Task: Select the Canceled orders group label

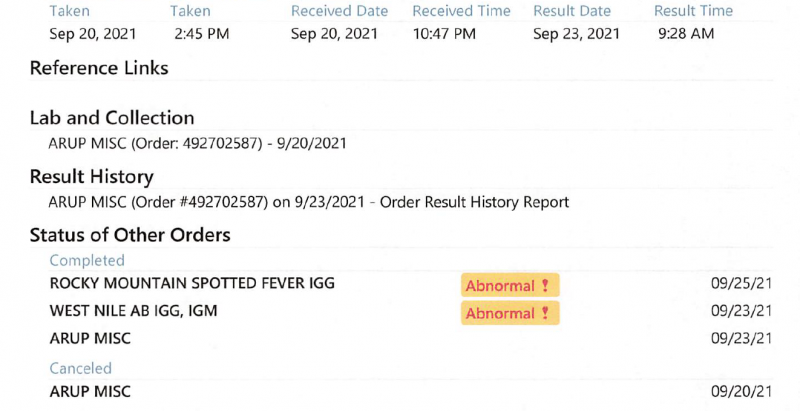Action: 81,368
